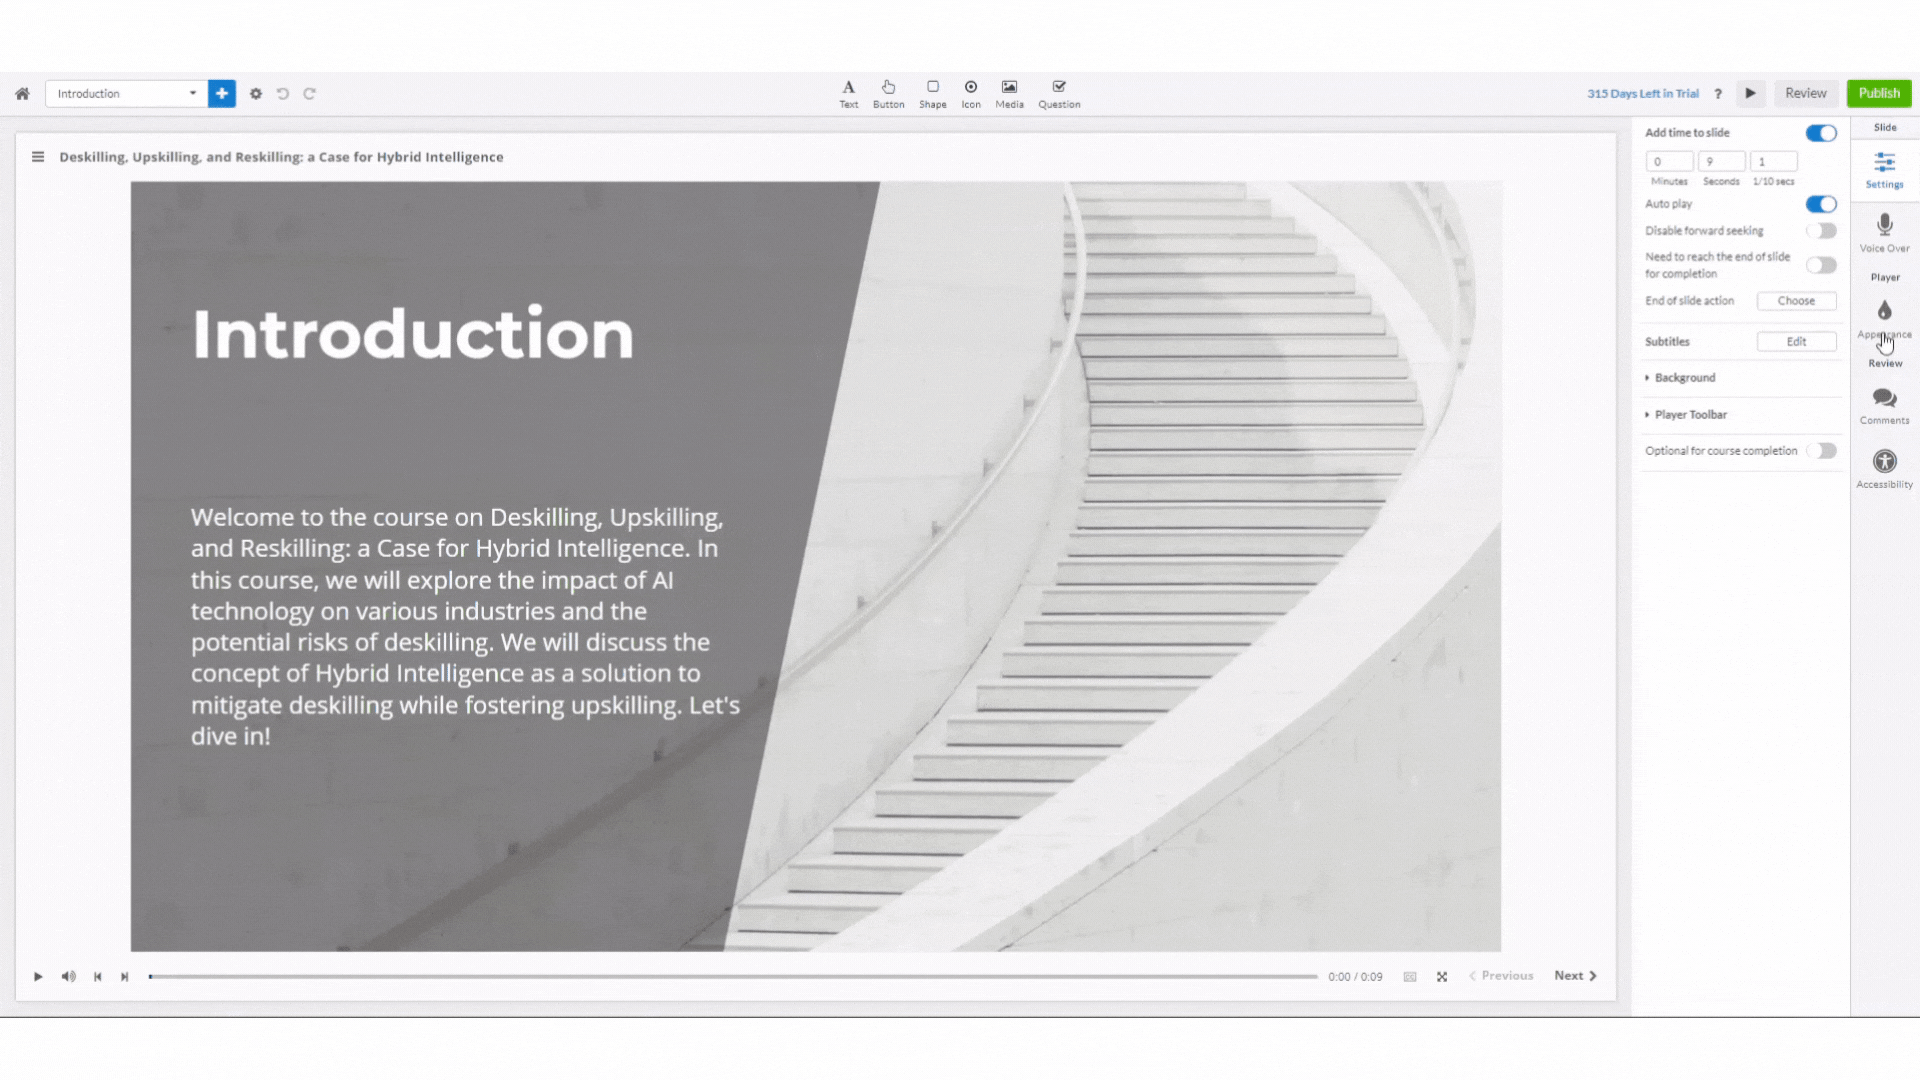Screen dimensions: 1920x1080
Task: Toggle the Auto play switch
Action: pos(1821,204)
